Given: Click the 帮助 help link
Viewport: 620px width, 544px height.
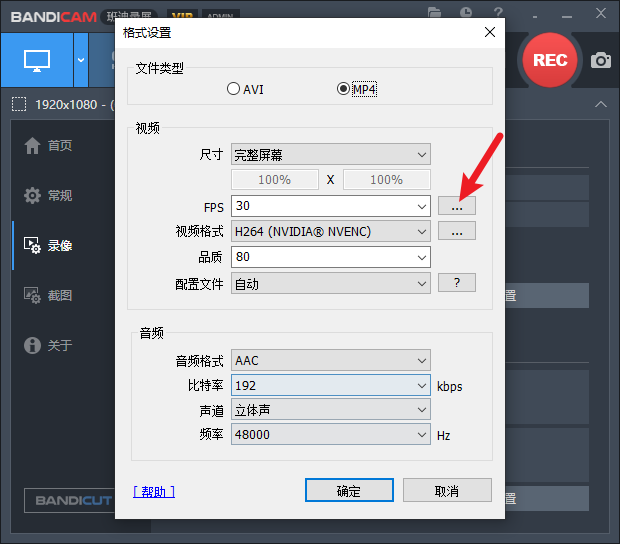Looking at the screenshot, I should 154,492.
